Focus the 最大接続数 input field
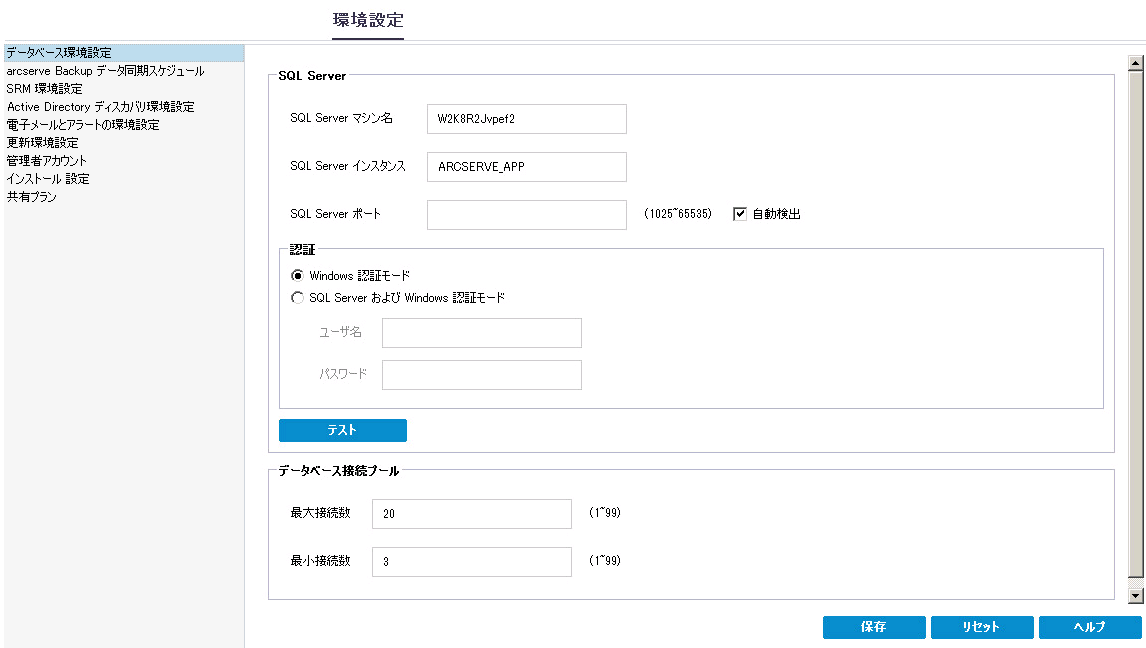1146x648 pixels. point(471,514)
